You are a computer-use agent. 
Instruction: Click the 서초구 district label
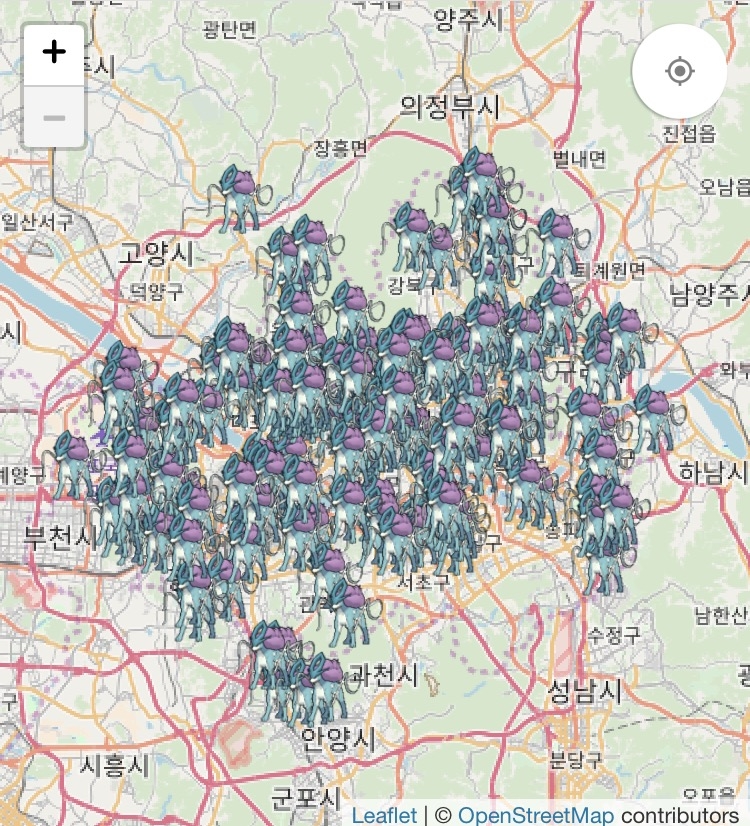[x=423, y=582]
